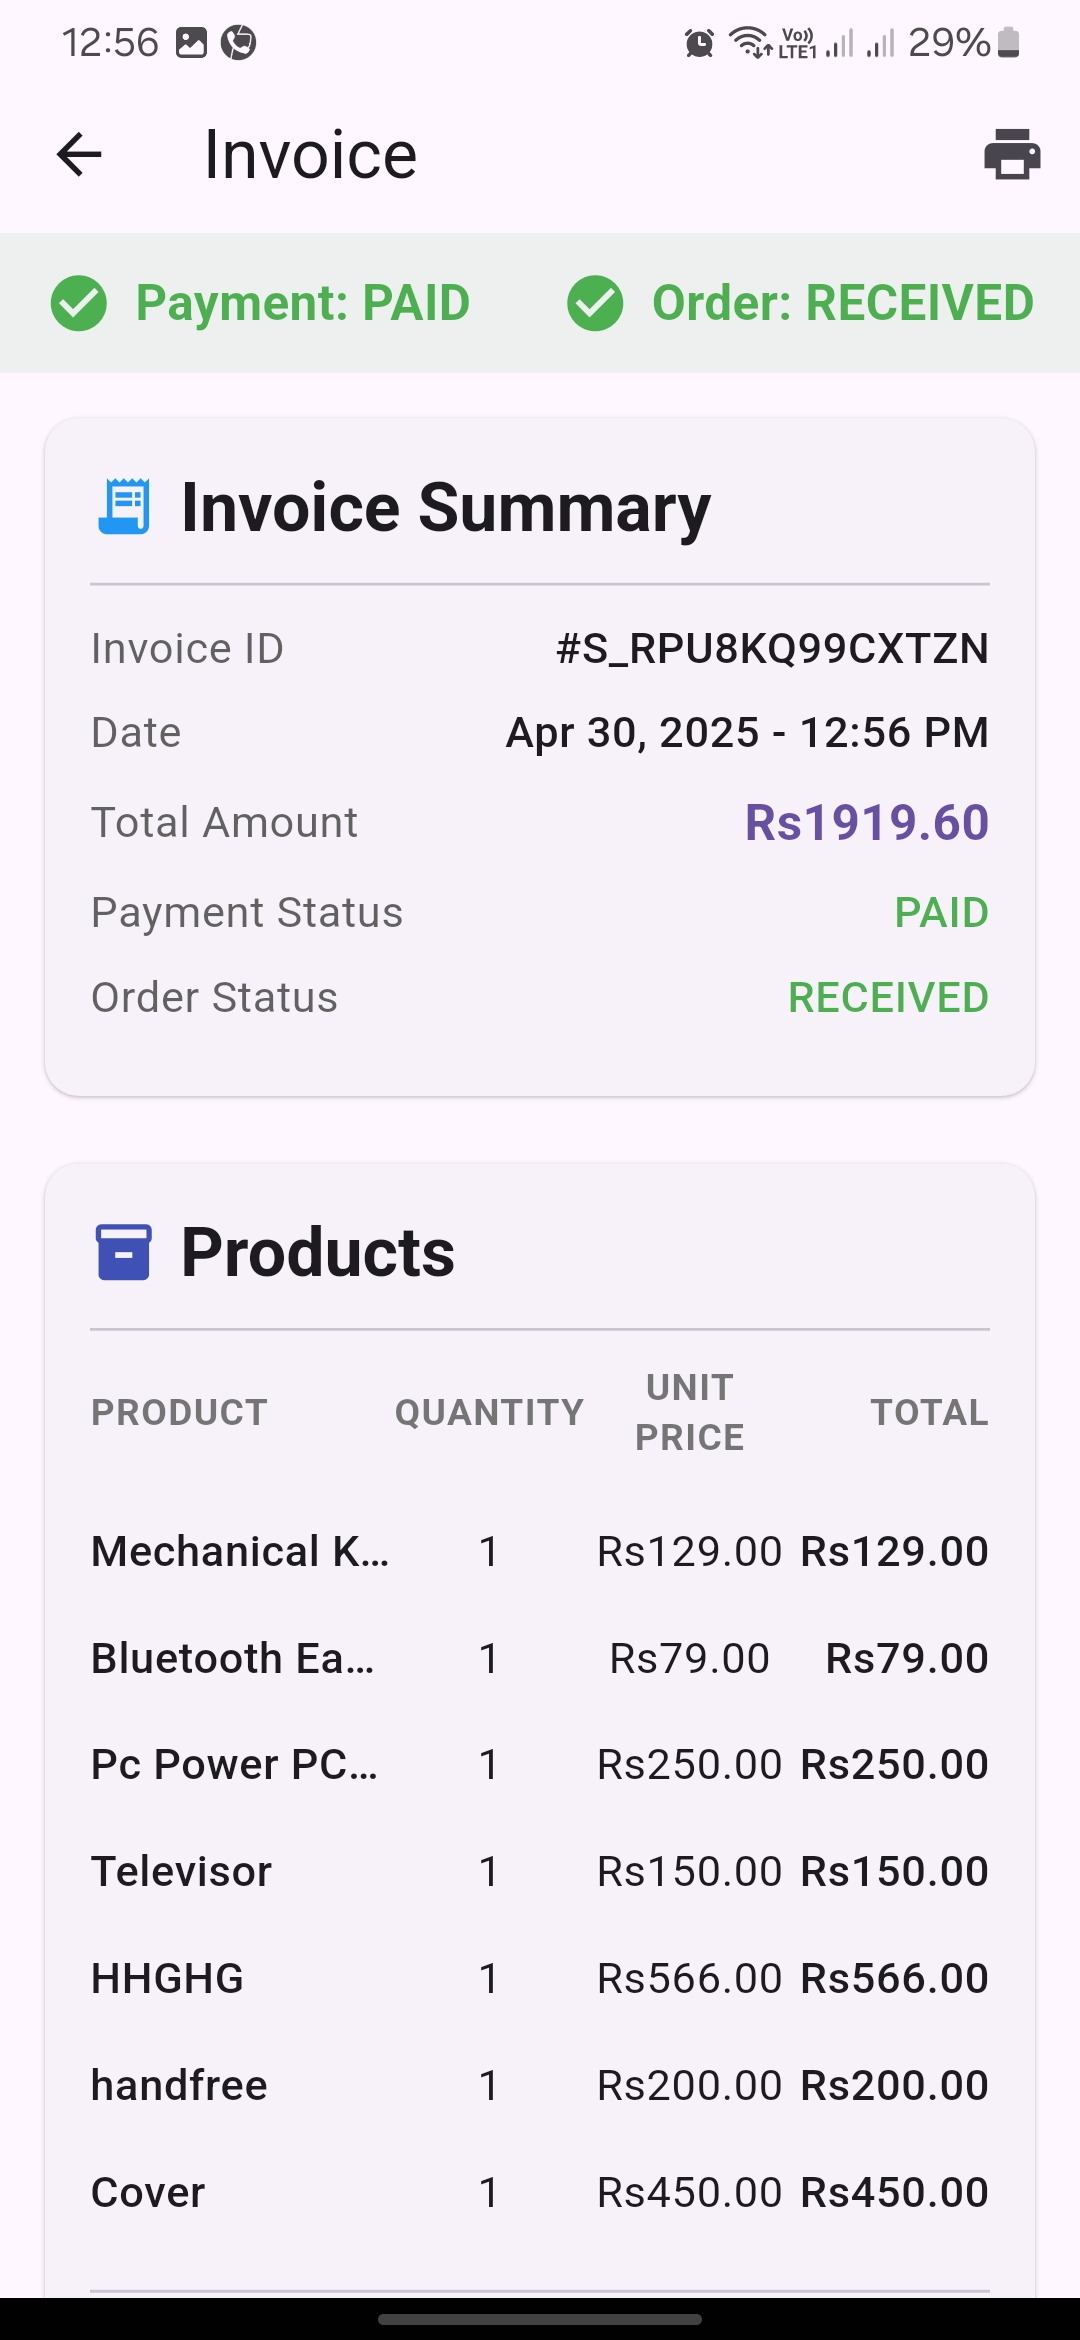Tap the Products archive box icon
Image resolution: width=1080 pixels, height=2340 pixels.
(x=124, y=1252)
